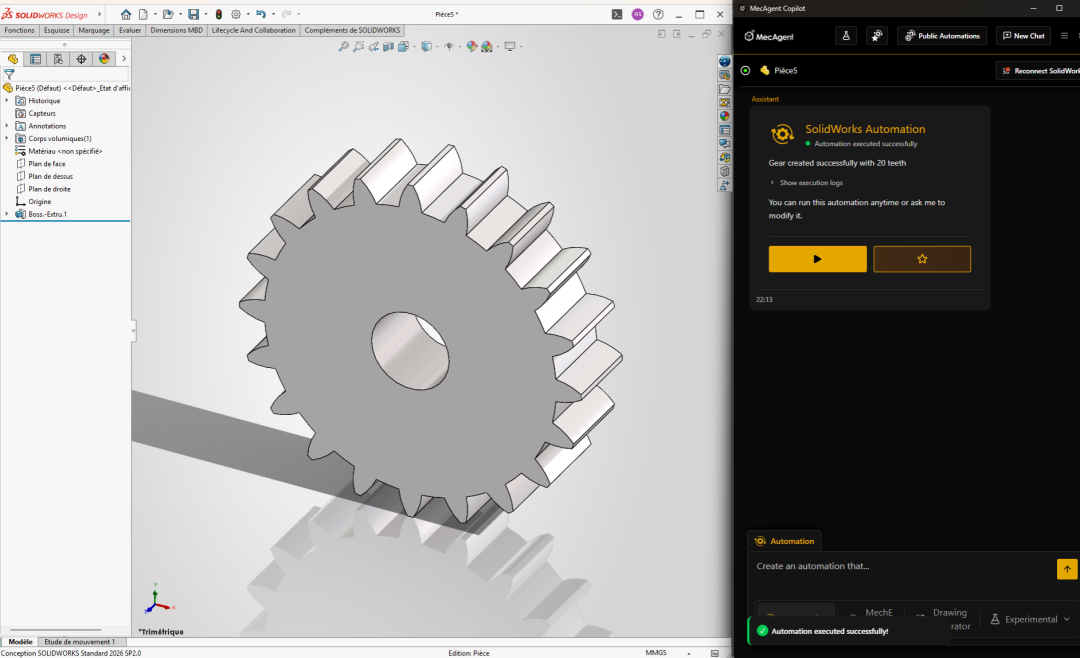Click the MecAgent starred gear icon button
1080x658 pixels.
877,36
